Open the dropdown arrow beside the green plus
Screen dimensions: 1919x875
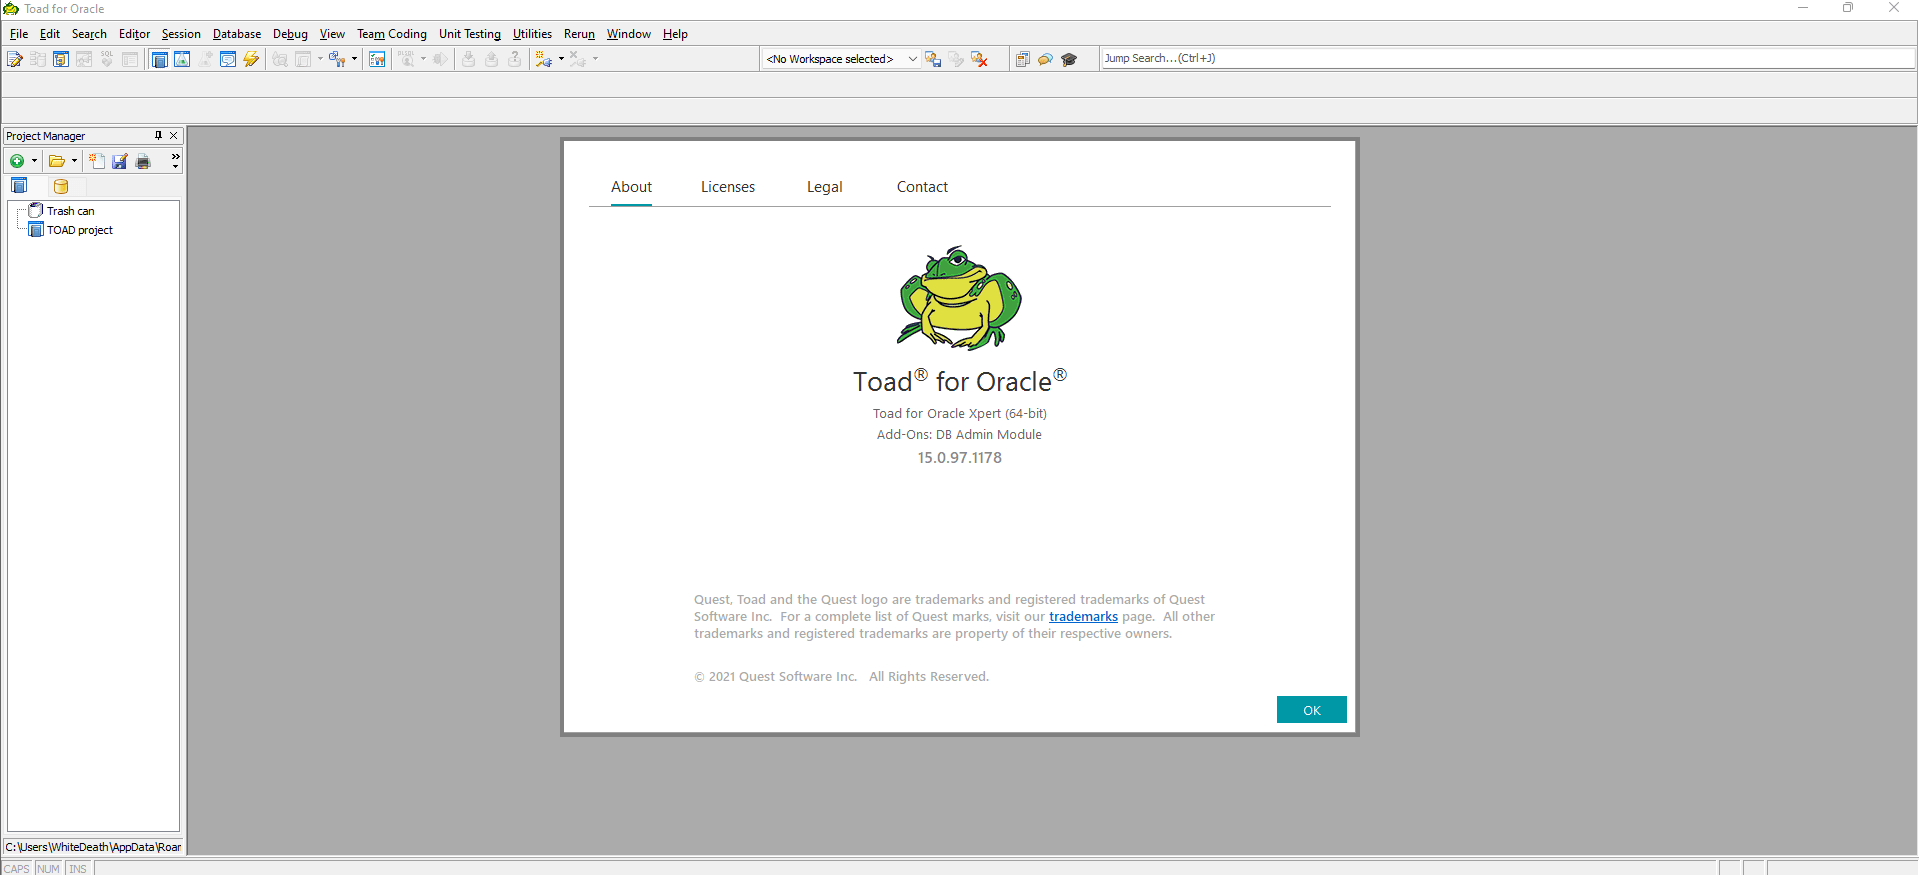[34, 161]
